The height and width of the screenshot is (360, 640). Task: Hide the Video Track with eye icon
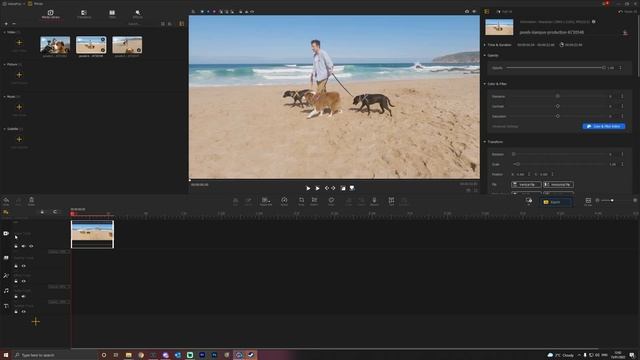click(x=31, y=247)
